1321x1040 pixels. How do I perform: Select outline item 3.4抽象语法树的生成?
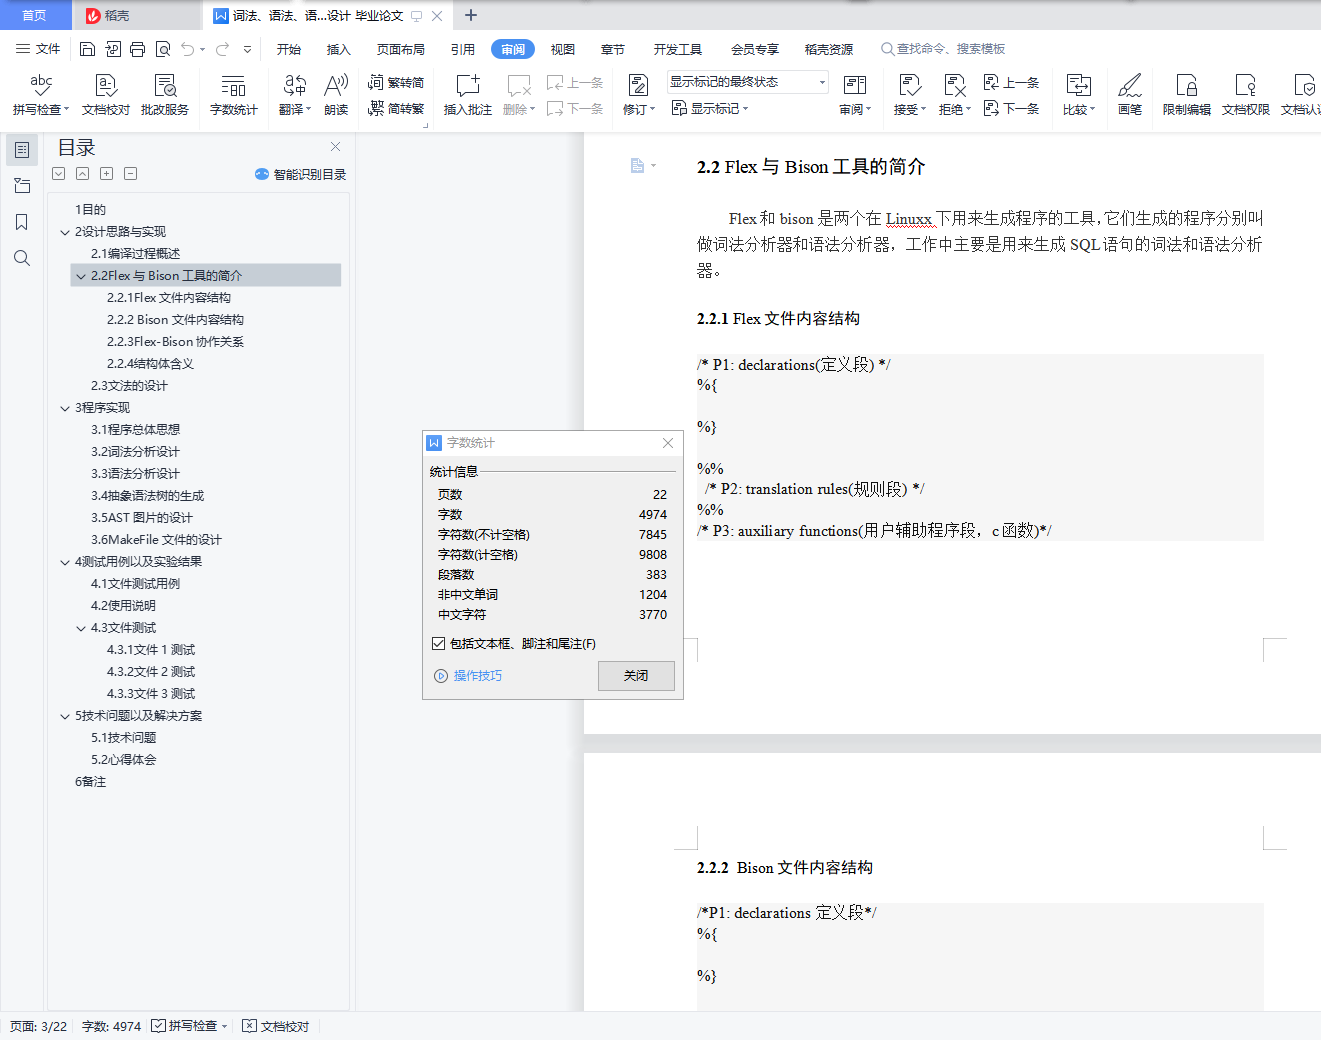[x=147, y=496]
